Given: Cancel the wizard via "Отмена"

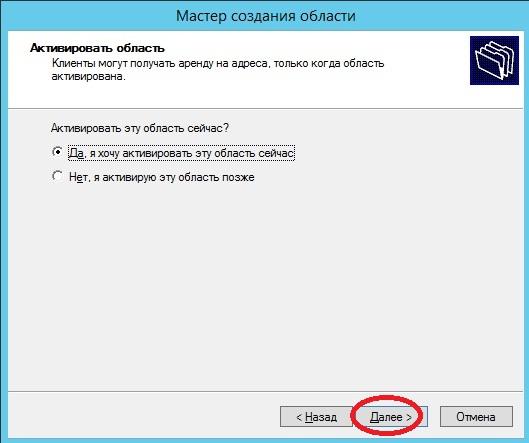Looking at the screenshot, I should point(476,417).
